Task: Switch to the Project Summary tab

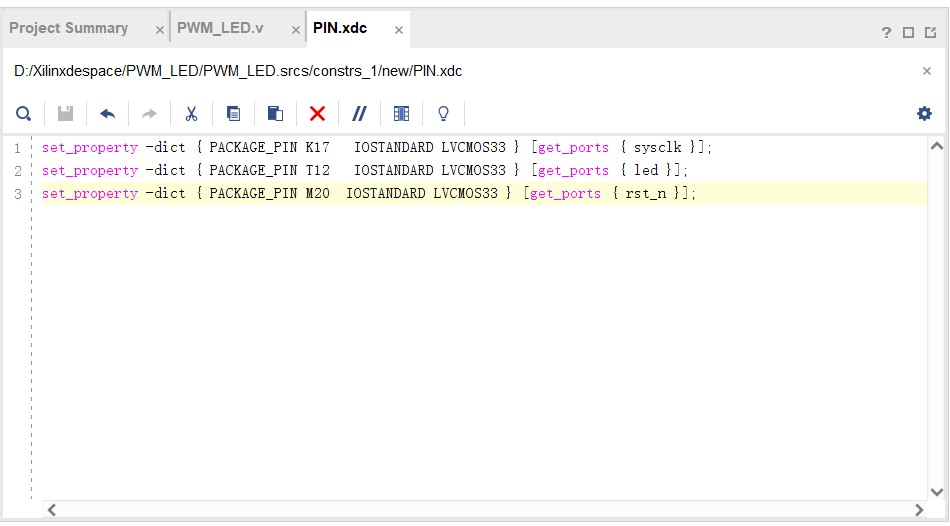Action: [69, 28]
